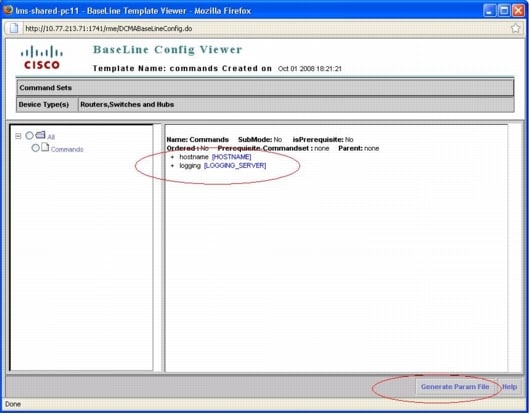530x414 pixels.
Task: Click the Firefox icon in title bar
Action: coord(8,10)
